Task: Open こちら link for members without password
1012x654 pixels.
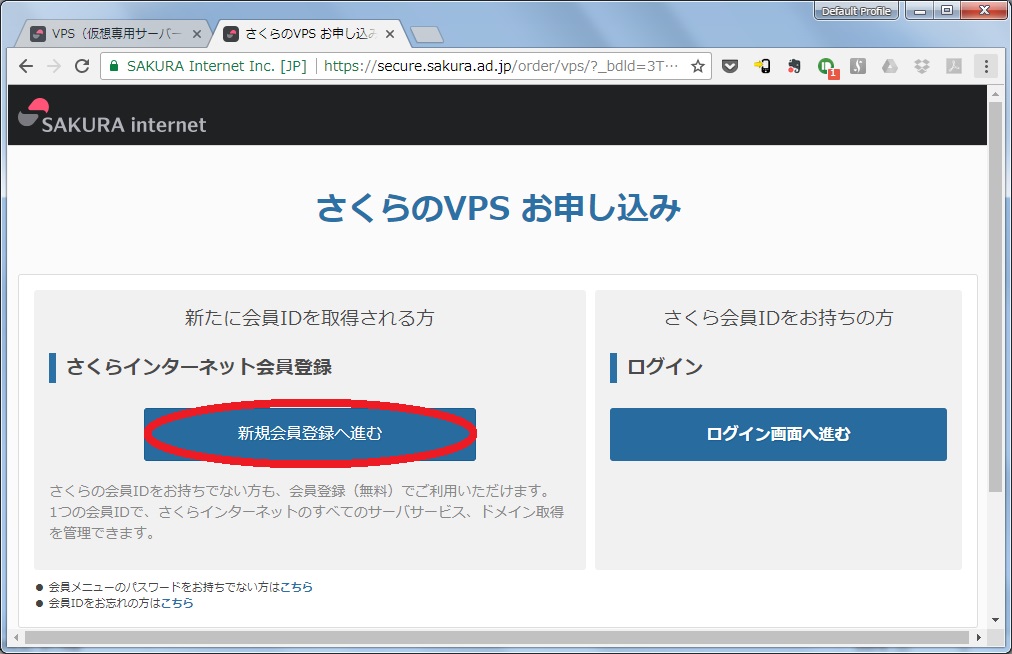Action: pyautogui.click(x=296, y=587)
